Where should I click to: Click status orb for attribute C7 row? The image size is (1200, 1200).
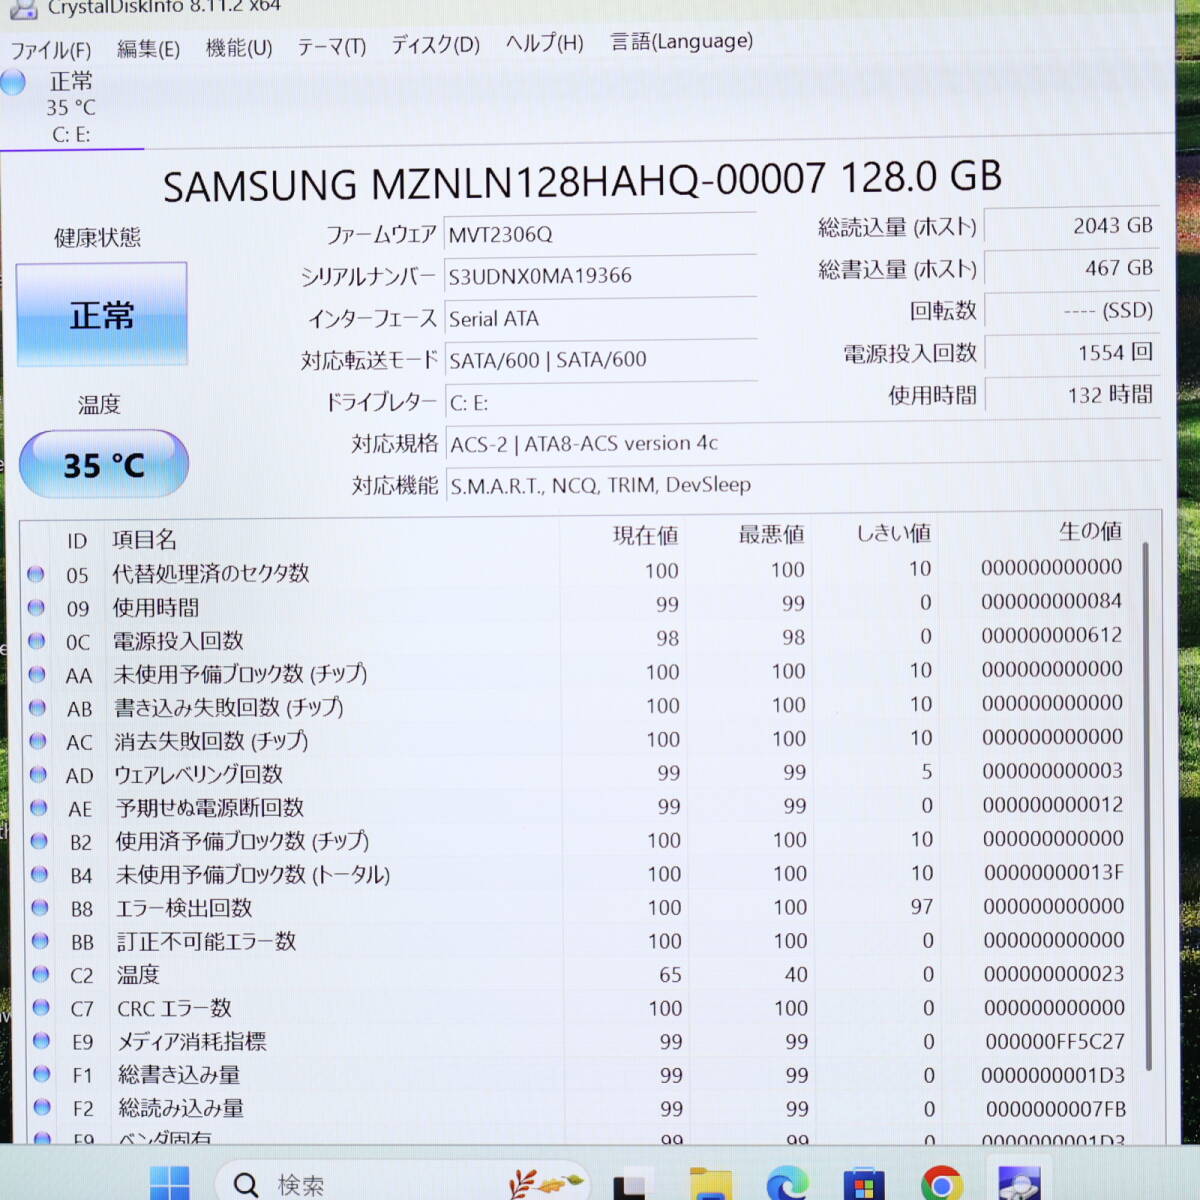click(x=41, y=1007)
